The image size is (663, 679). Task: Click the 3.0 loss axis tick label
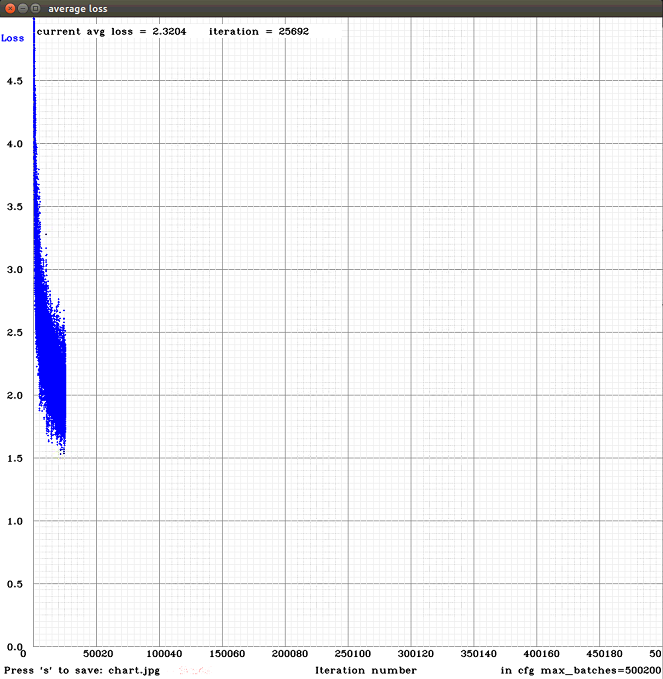(15, 270)
